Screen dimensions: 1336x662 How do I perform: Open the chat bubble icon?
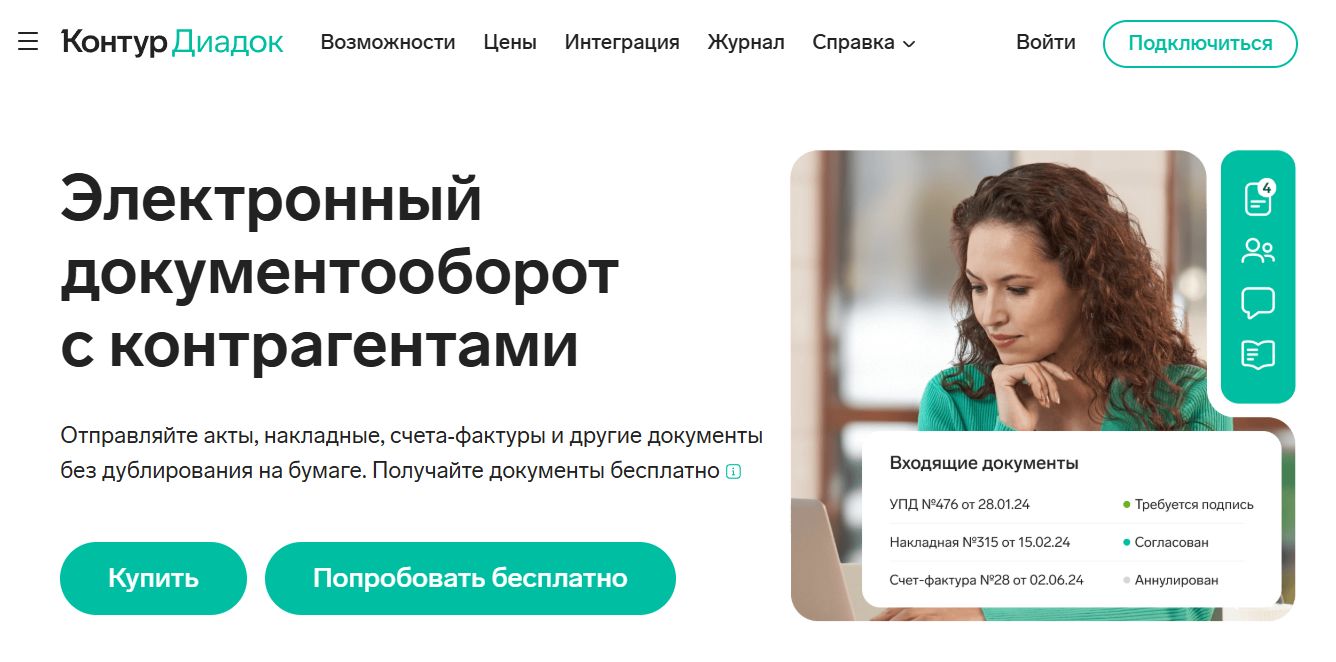pyautogui.click(x=1258, y=303)
